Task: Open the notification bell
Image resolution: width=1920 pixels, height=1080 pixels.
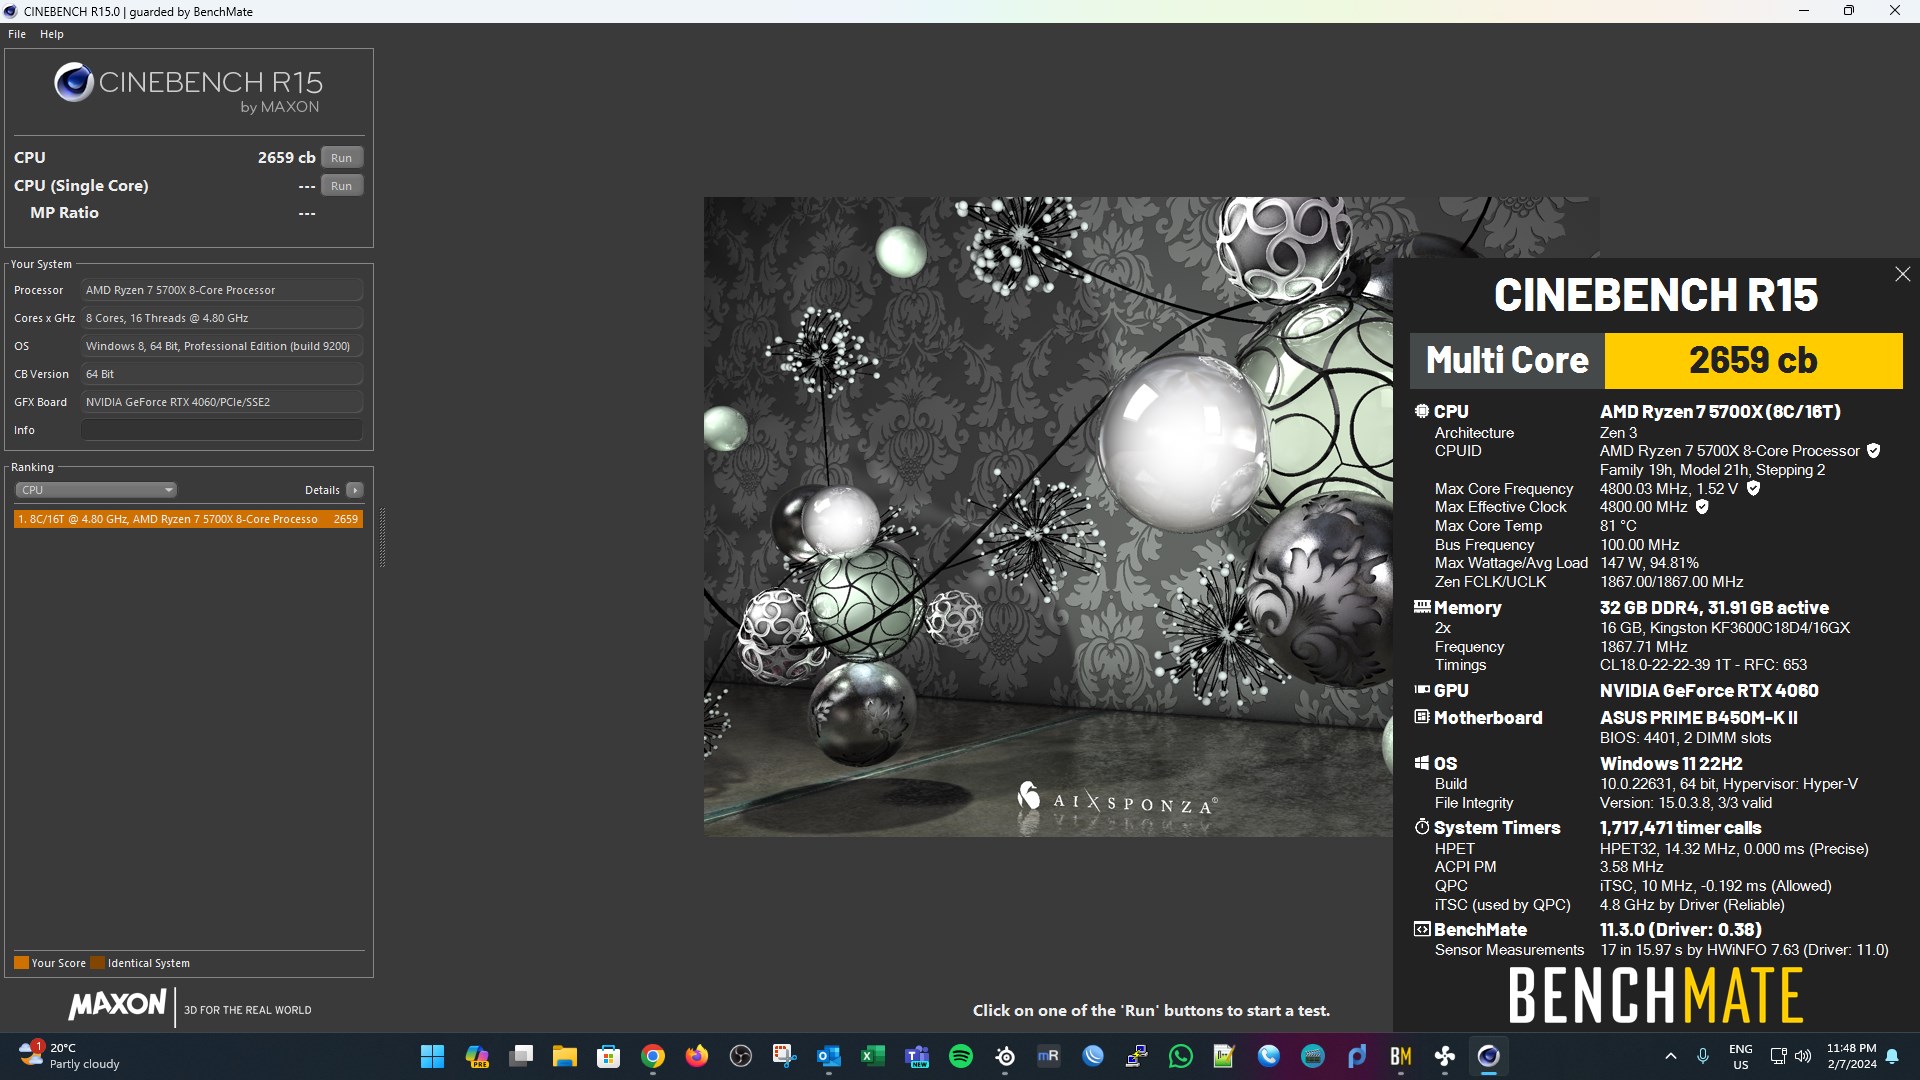Action: tap(1892, 1056)
